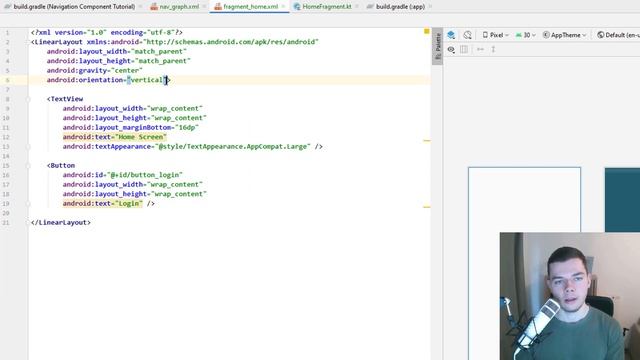Open the Design Surface layers selector
640x360 pixels.
coord(451,35)
